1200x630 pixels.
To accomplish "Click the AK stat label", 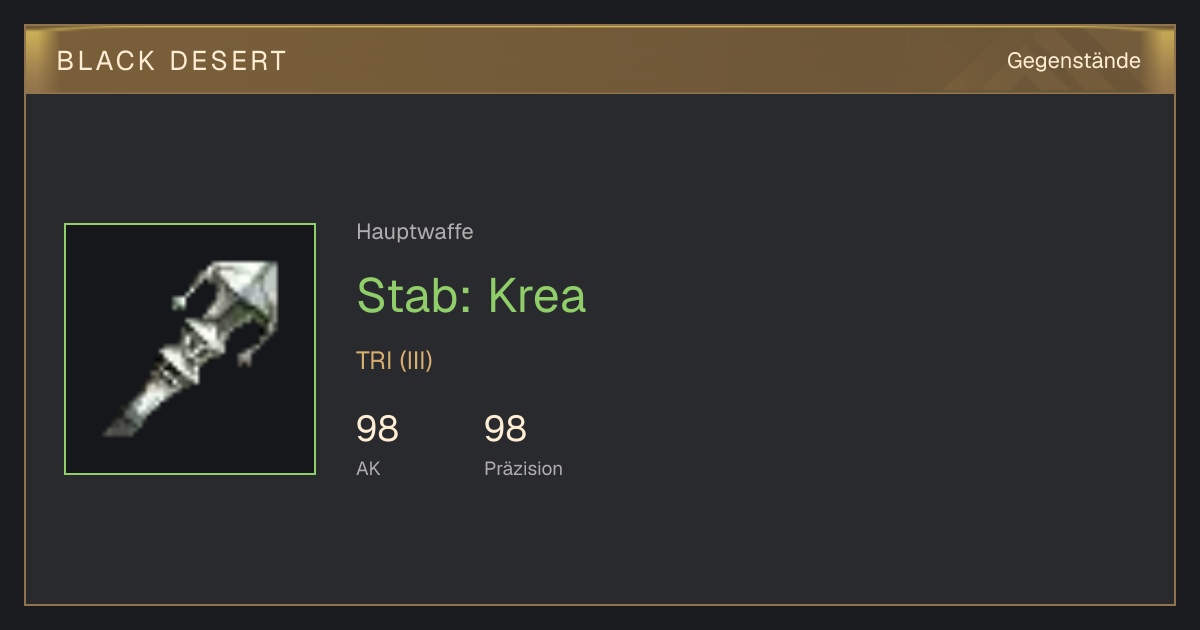I will [369, 468].
